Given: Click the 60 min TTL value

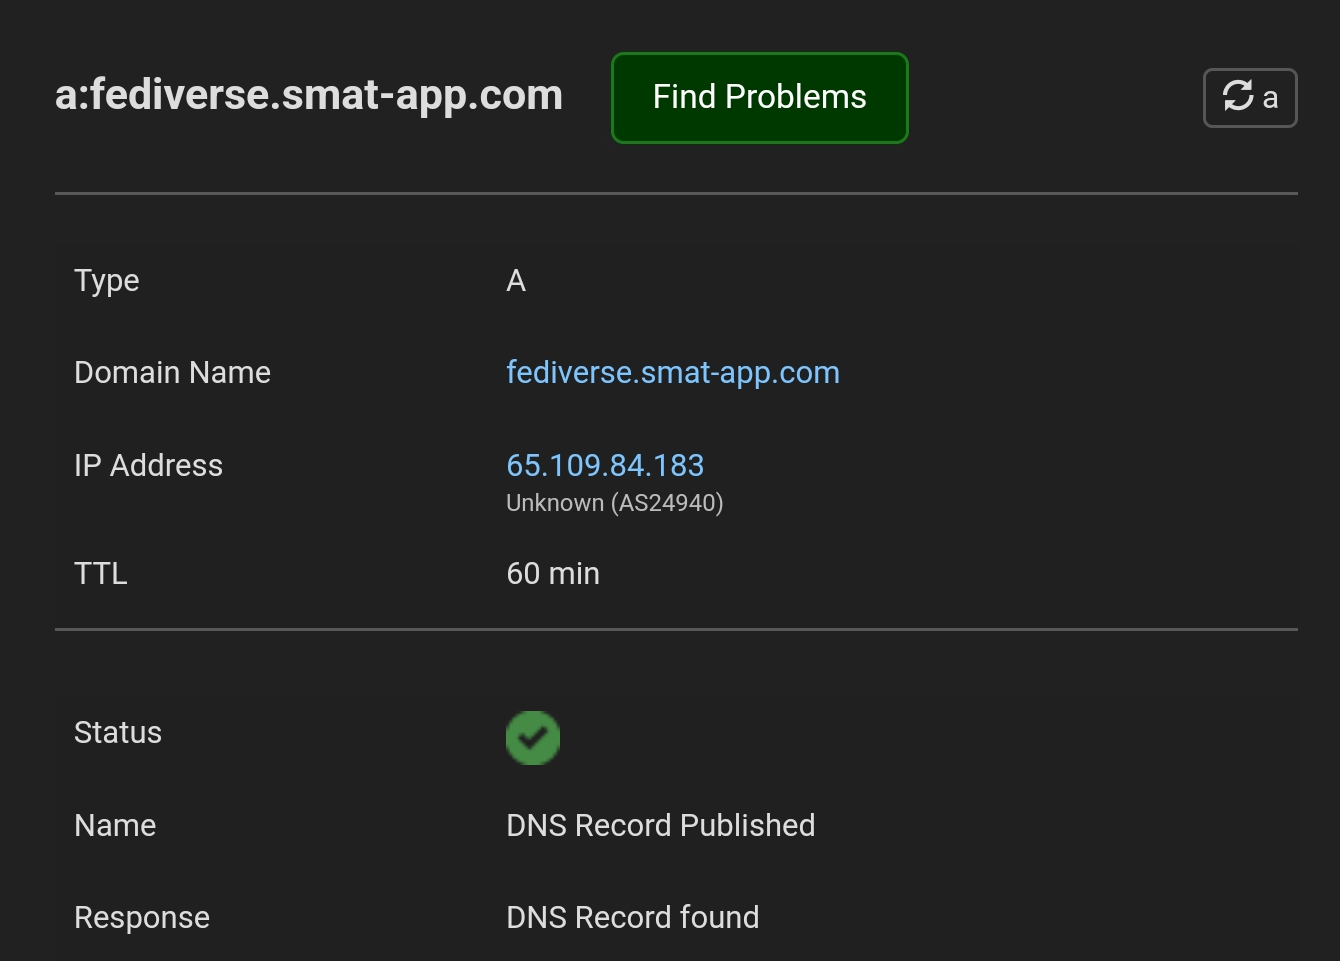Looking at the screenshot, I should coord(552,574).
